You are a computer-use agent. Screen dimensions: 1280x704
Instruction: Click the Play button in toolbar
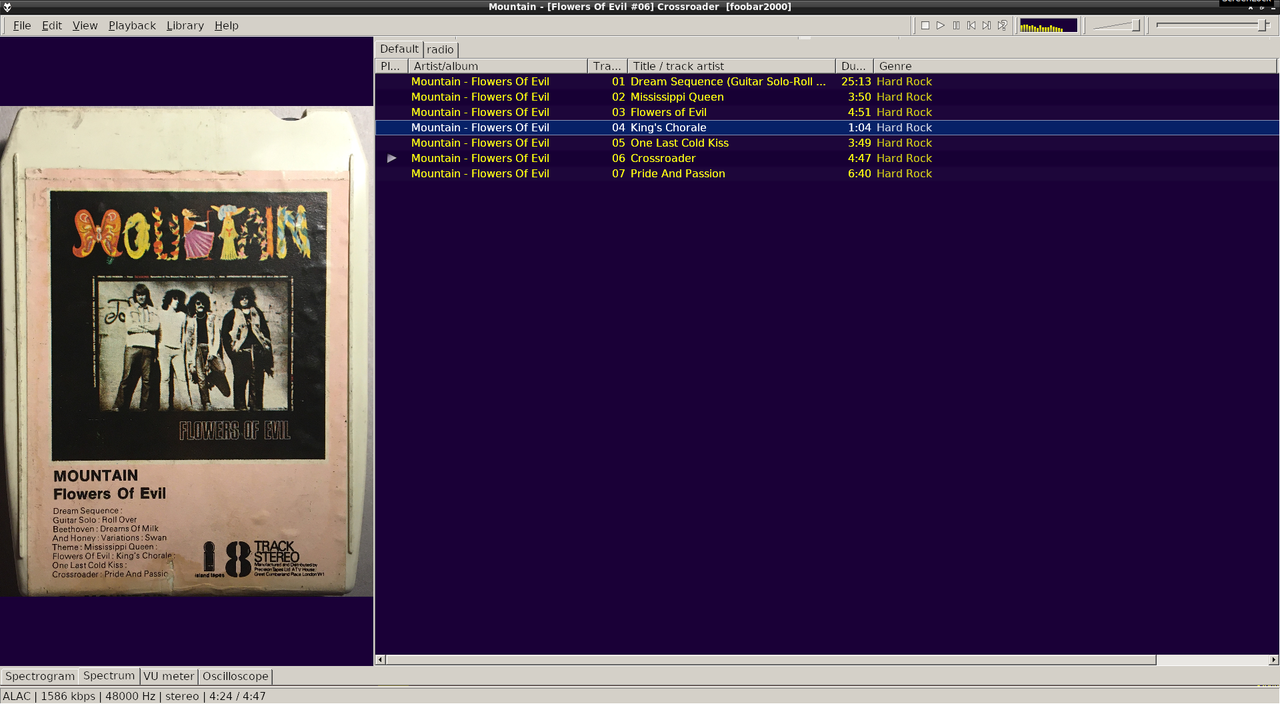(x=940, y=25)
